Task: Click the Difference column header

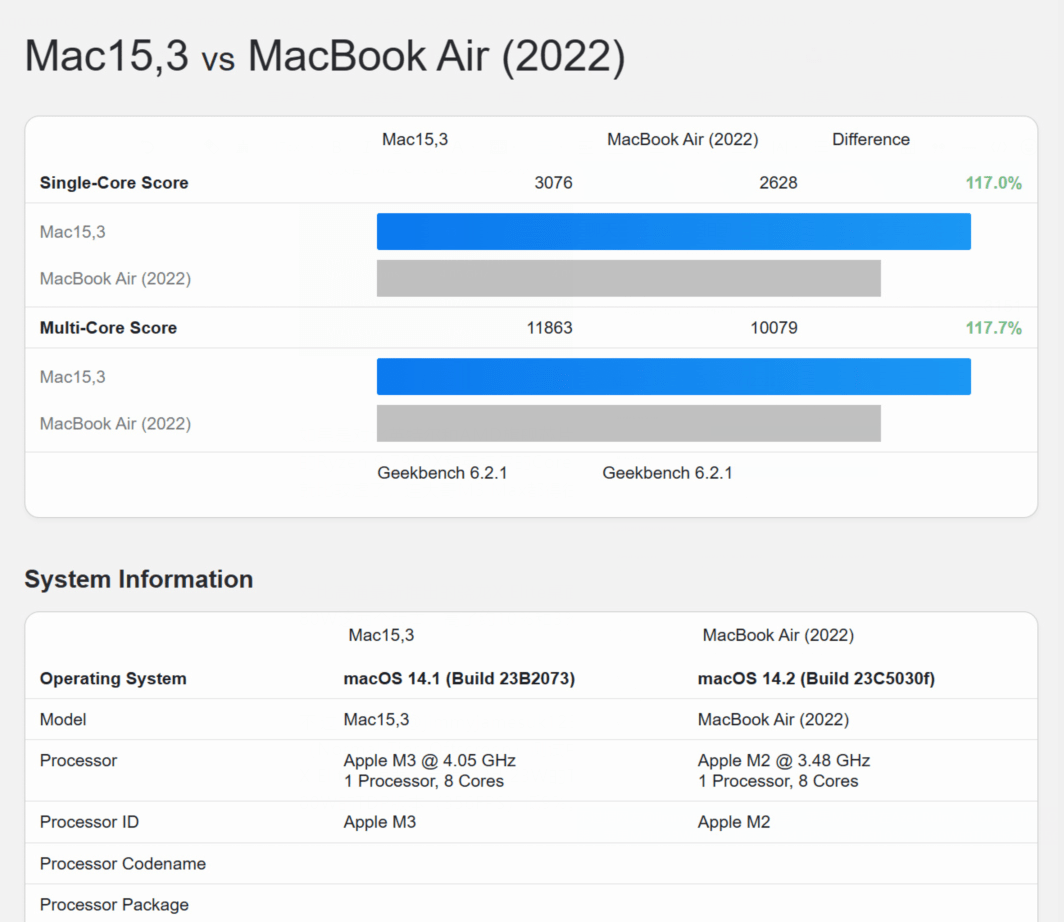Action: pos(870,140)
